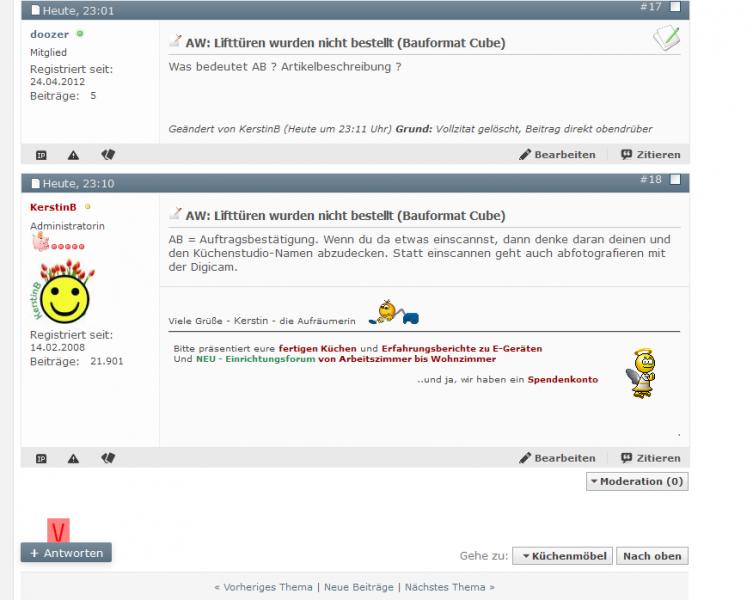Click the IP icon under KerstinB's post
The height and width of the screenshot is (600, 753).
pos(41,459)
